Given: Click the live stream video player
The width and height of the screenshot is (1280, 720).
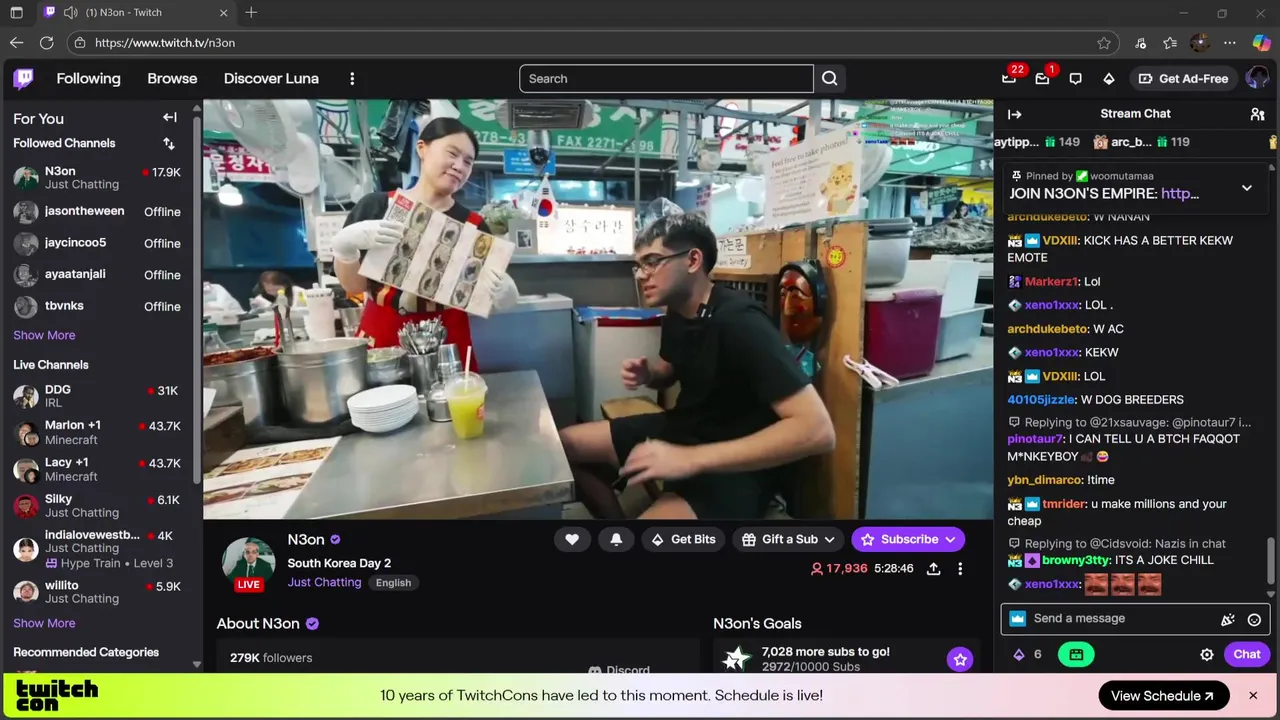Looking at the screenshot, I should tap(598, 309).
